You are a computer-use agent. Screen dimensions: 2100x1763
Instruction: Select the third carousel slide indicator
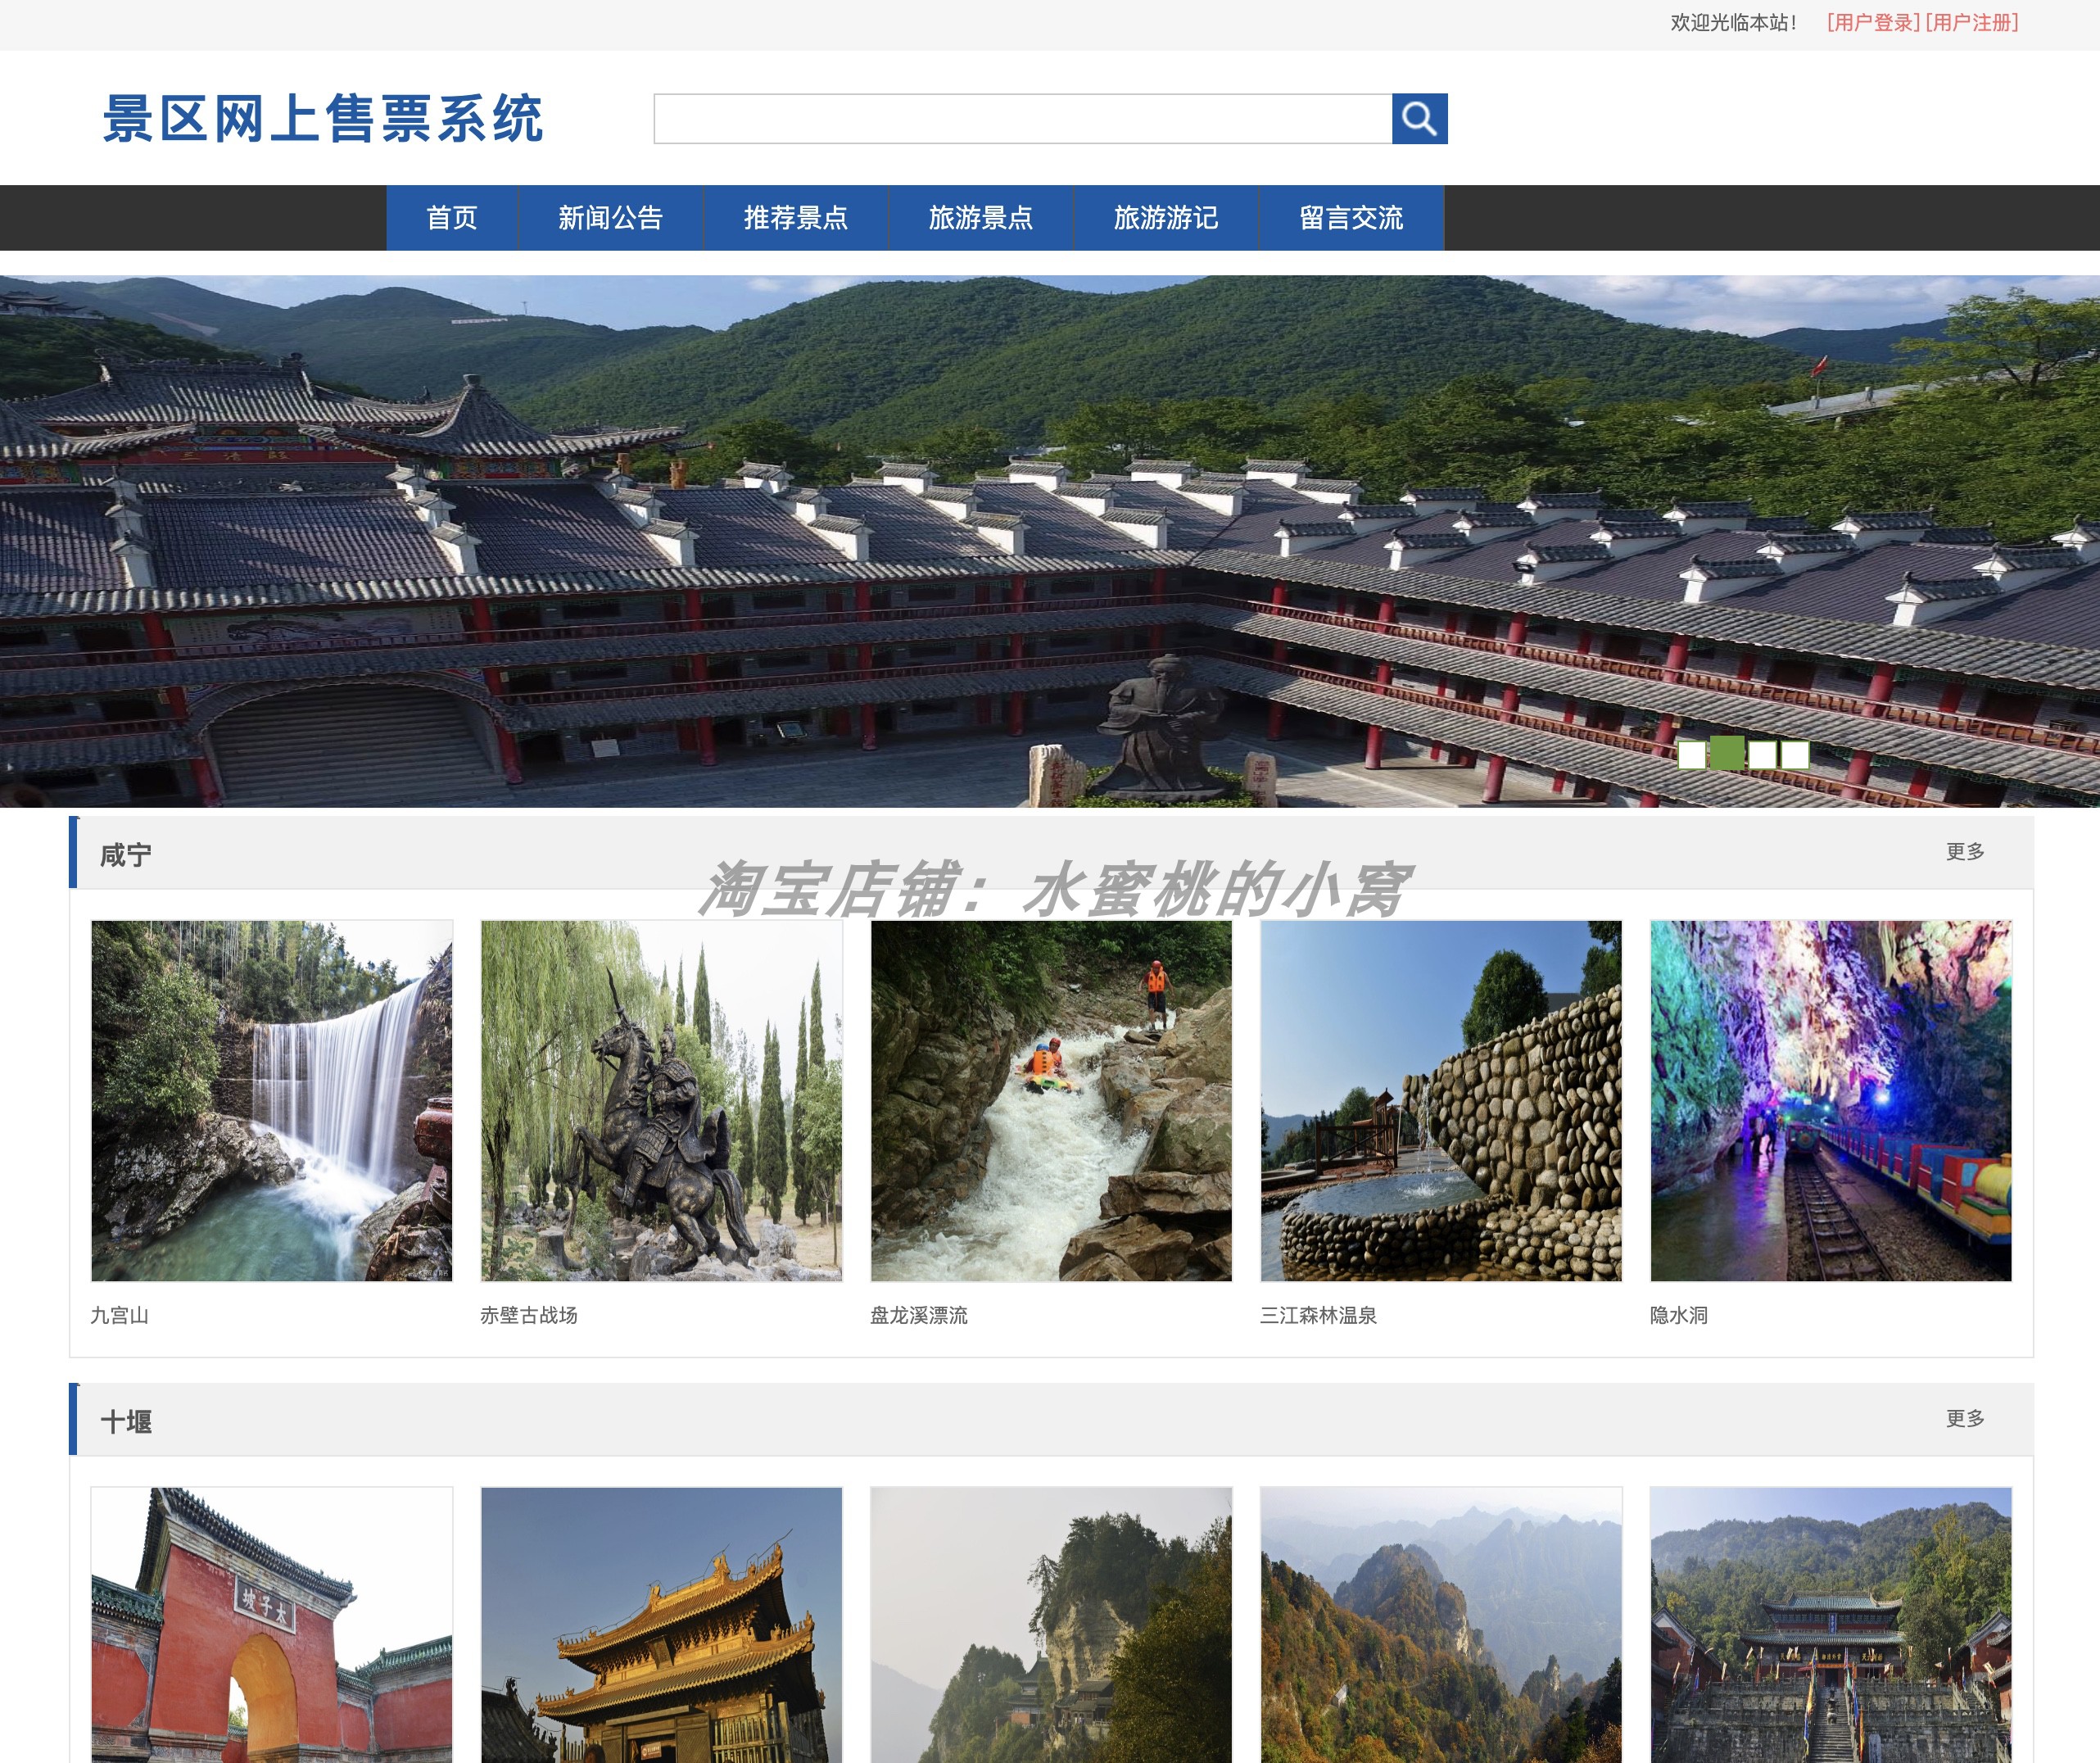point(1763,754)
